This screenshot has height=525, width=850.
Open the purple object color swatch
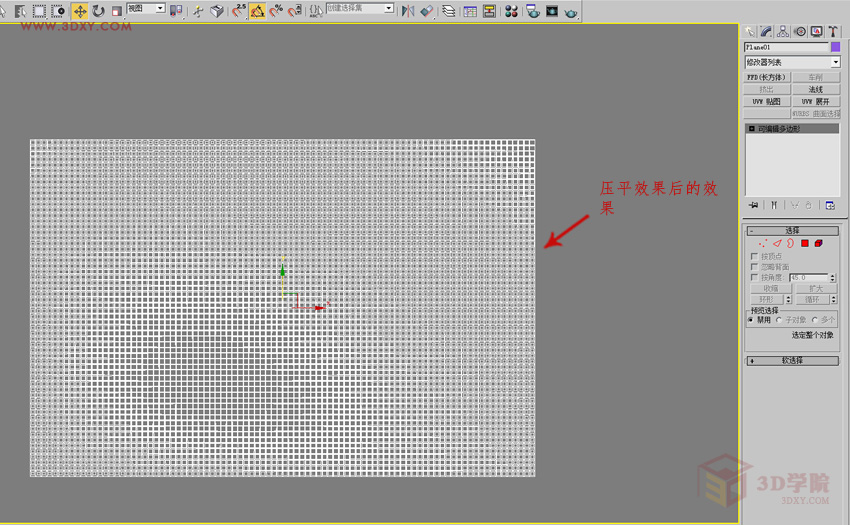(x=835, y=47)
